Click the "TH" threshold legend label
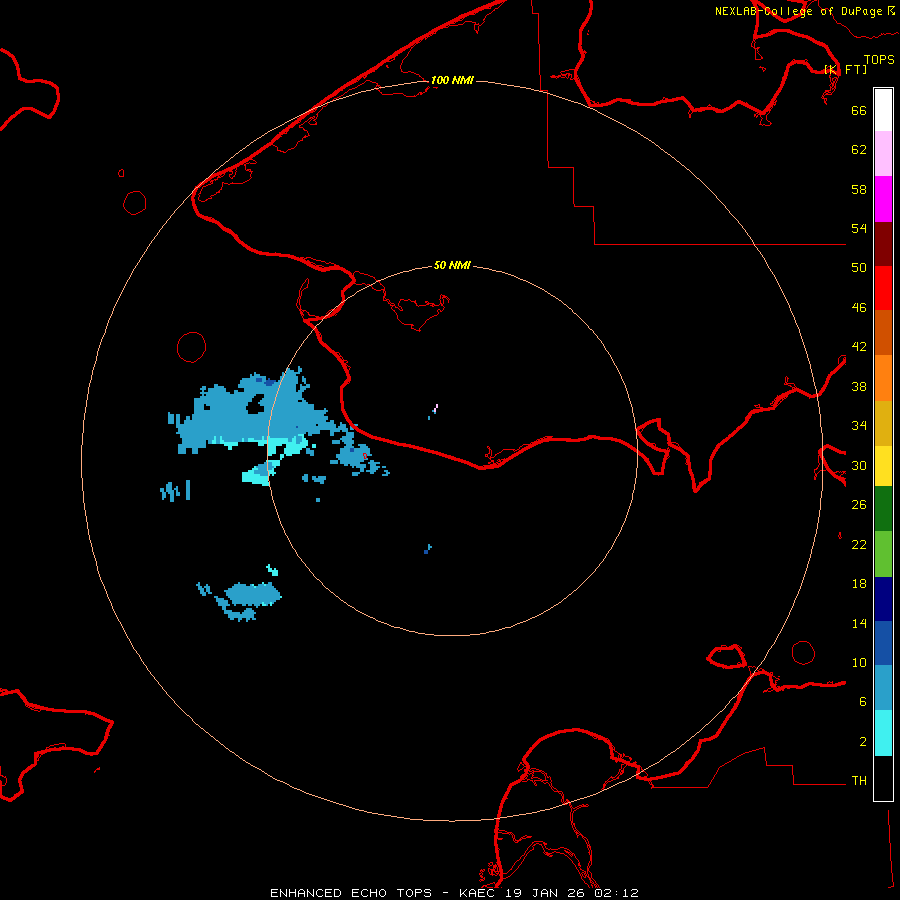The height and width of the screenshot is (900, 900). (859, 781)
